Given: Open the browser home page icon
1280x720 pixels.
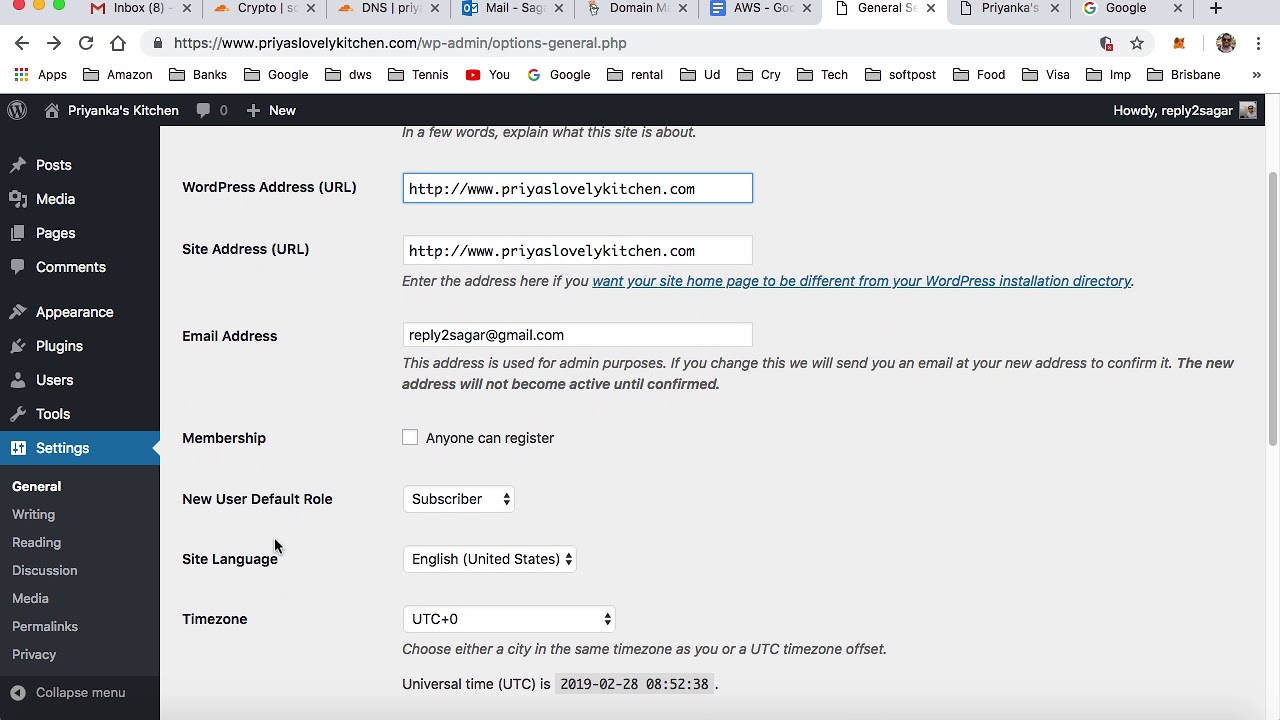Looking at the screenshot, I should coord(118,43).
